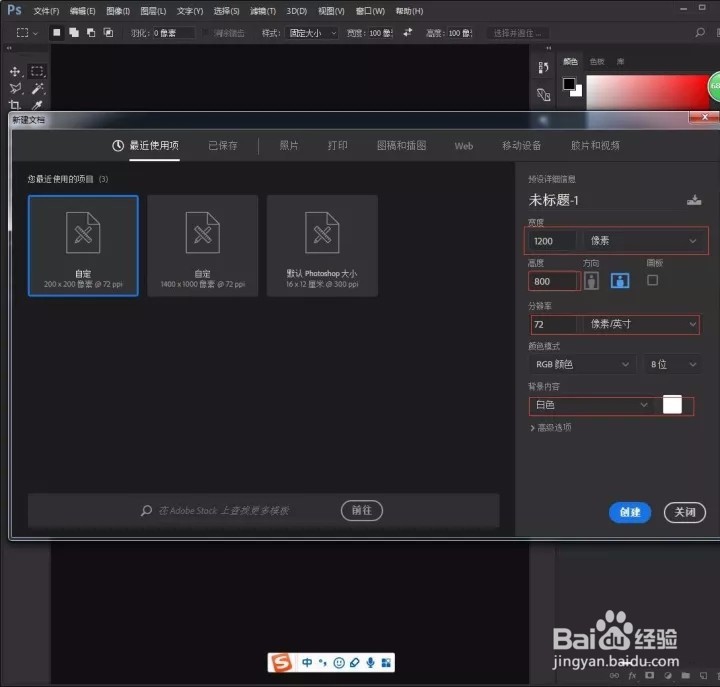Toggle Sogou punctuation mode
The image size is (720, 687).
click(x=323, y=662)
